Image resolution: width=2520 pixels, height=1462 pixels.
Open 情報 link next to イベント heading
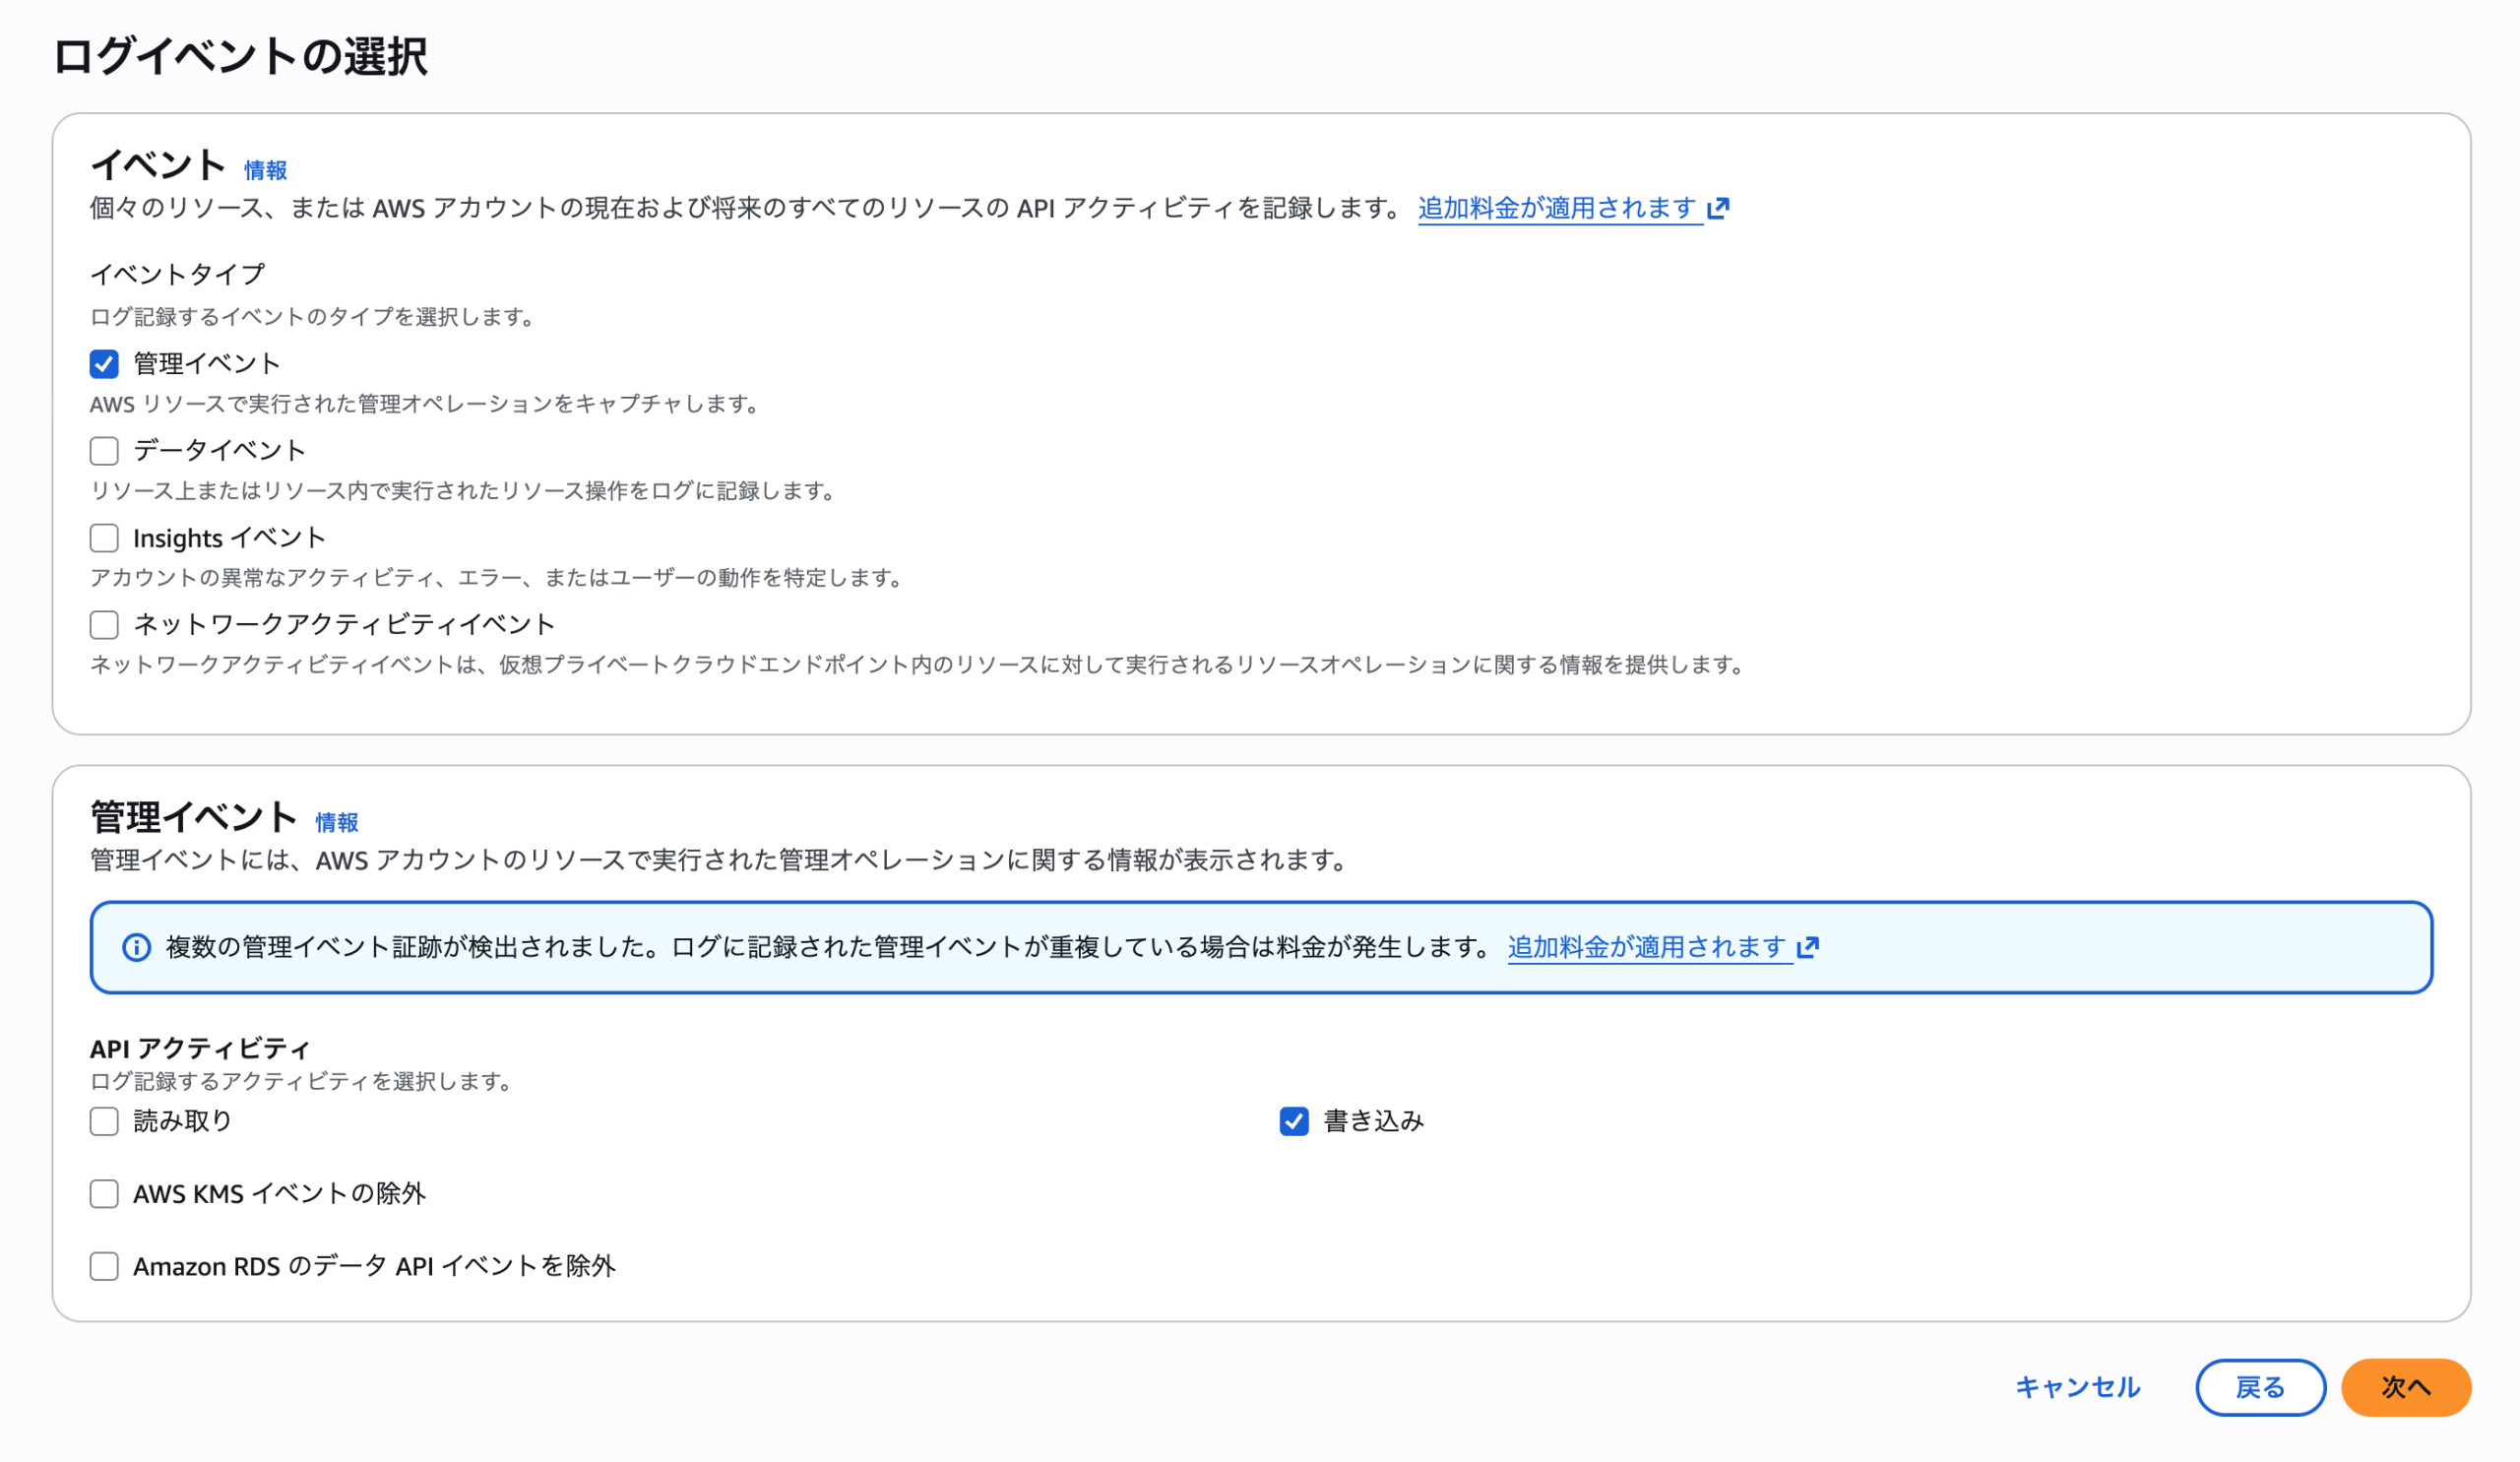[x=266, y=171]
